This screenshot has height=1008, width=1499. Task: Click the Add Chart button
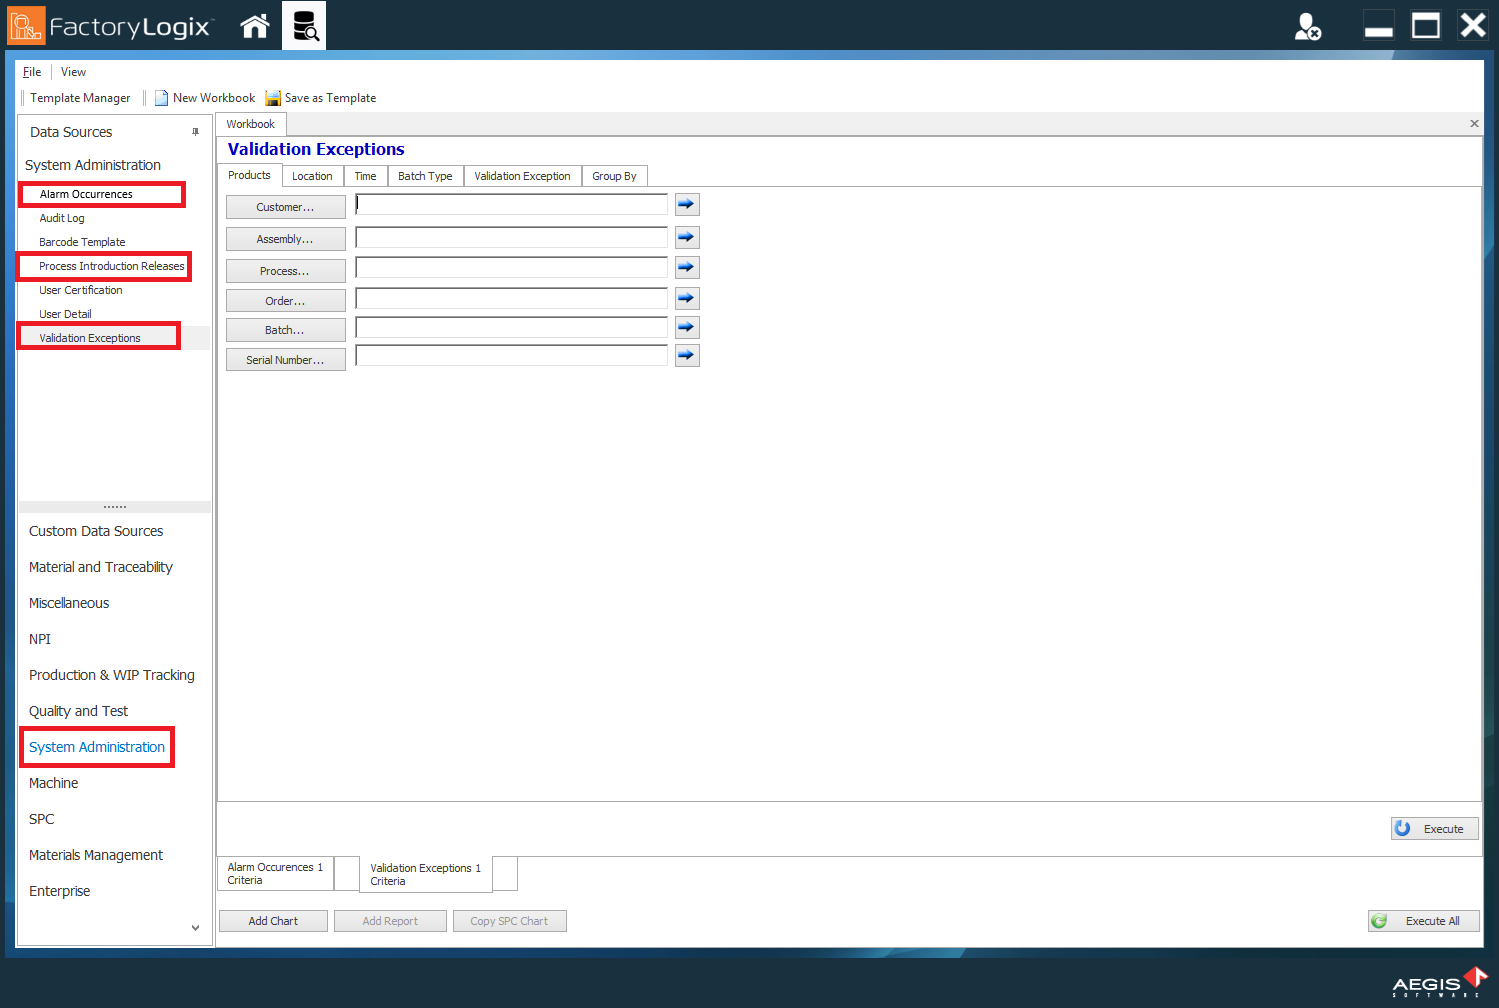[272, 920]
